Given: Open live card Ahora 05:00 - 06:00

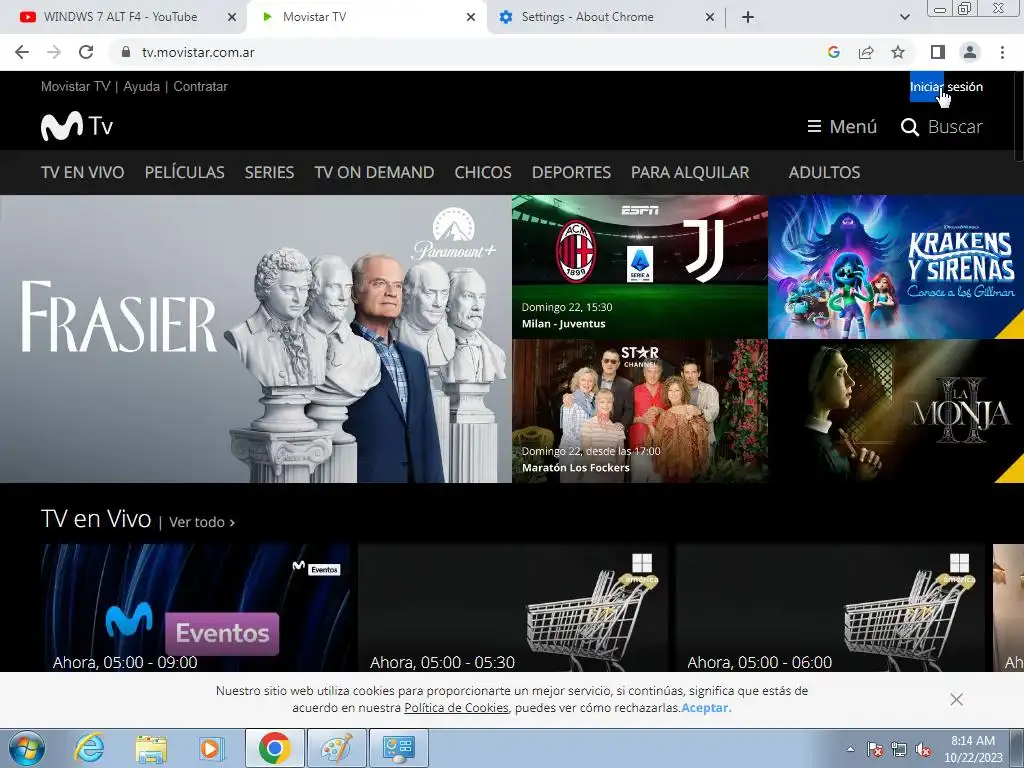Looking at the screenshot, I should (830, 607).
